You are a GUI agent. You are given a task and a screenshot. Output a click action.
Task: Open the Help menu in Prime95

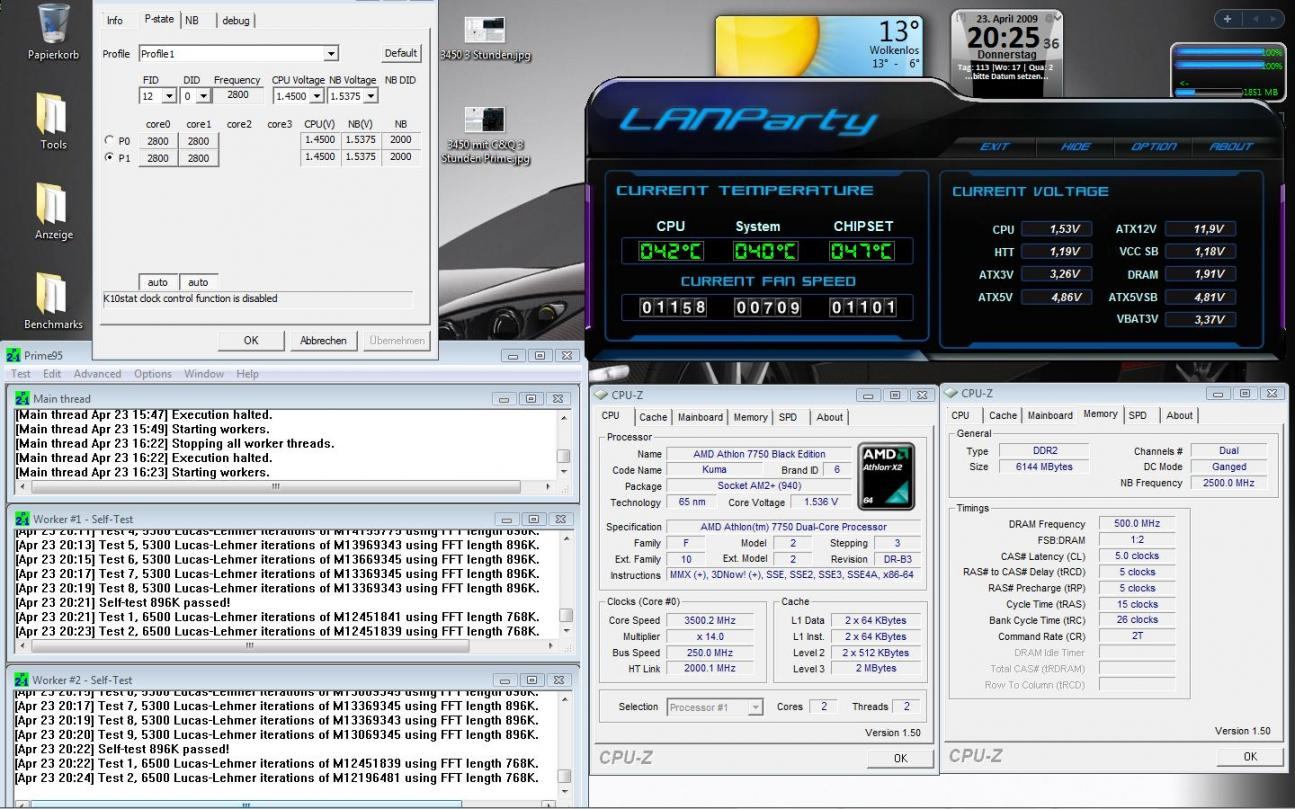point(247,374)
